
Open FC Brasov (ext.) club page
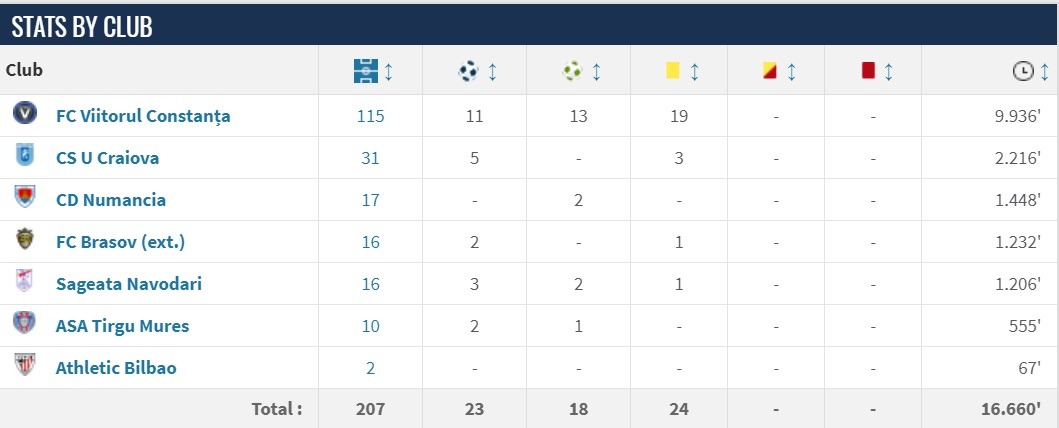120,242
